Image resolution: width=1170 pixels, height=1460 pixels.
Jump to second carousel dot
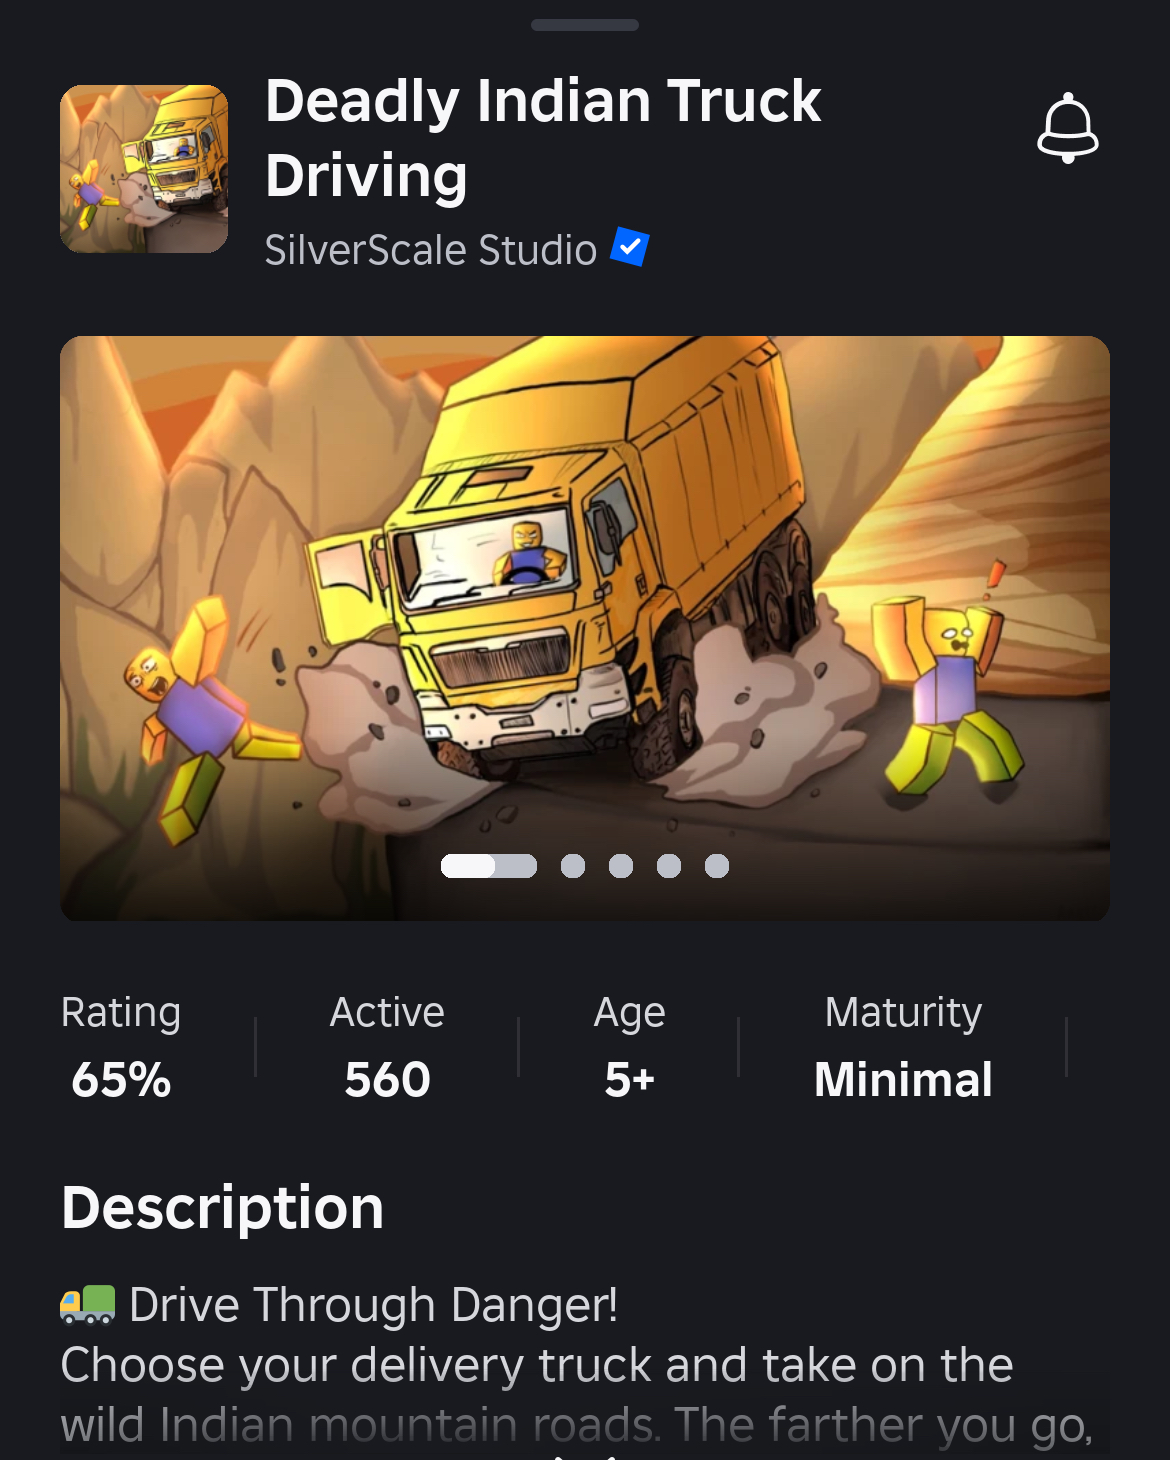coord(573,866)
